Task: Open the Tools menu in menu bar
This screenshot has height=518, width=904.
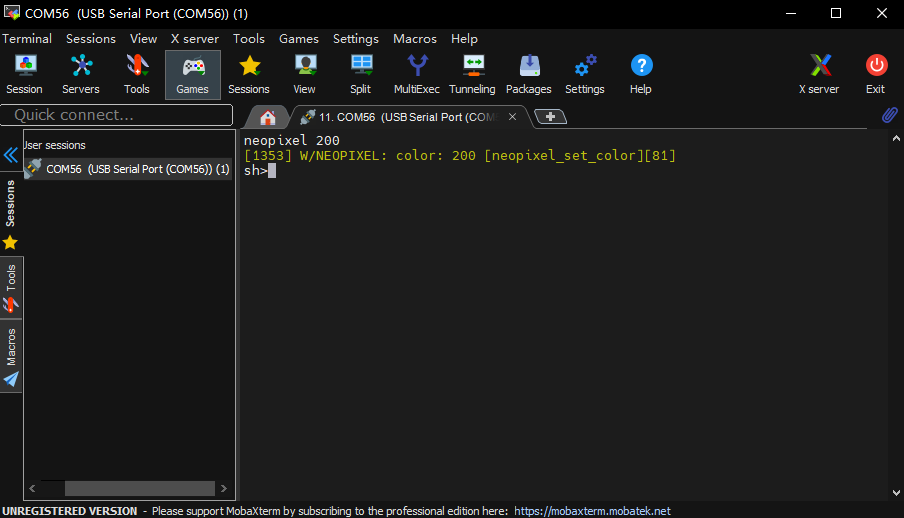Action: coord(248,39)
